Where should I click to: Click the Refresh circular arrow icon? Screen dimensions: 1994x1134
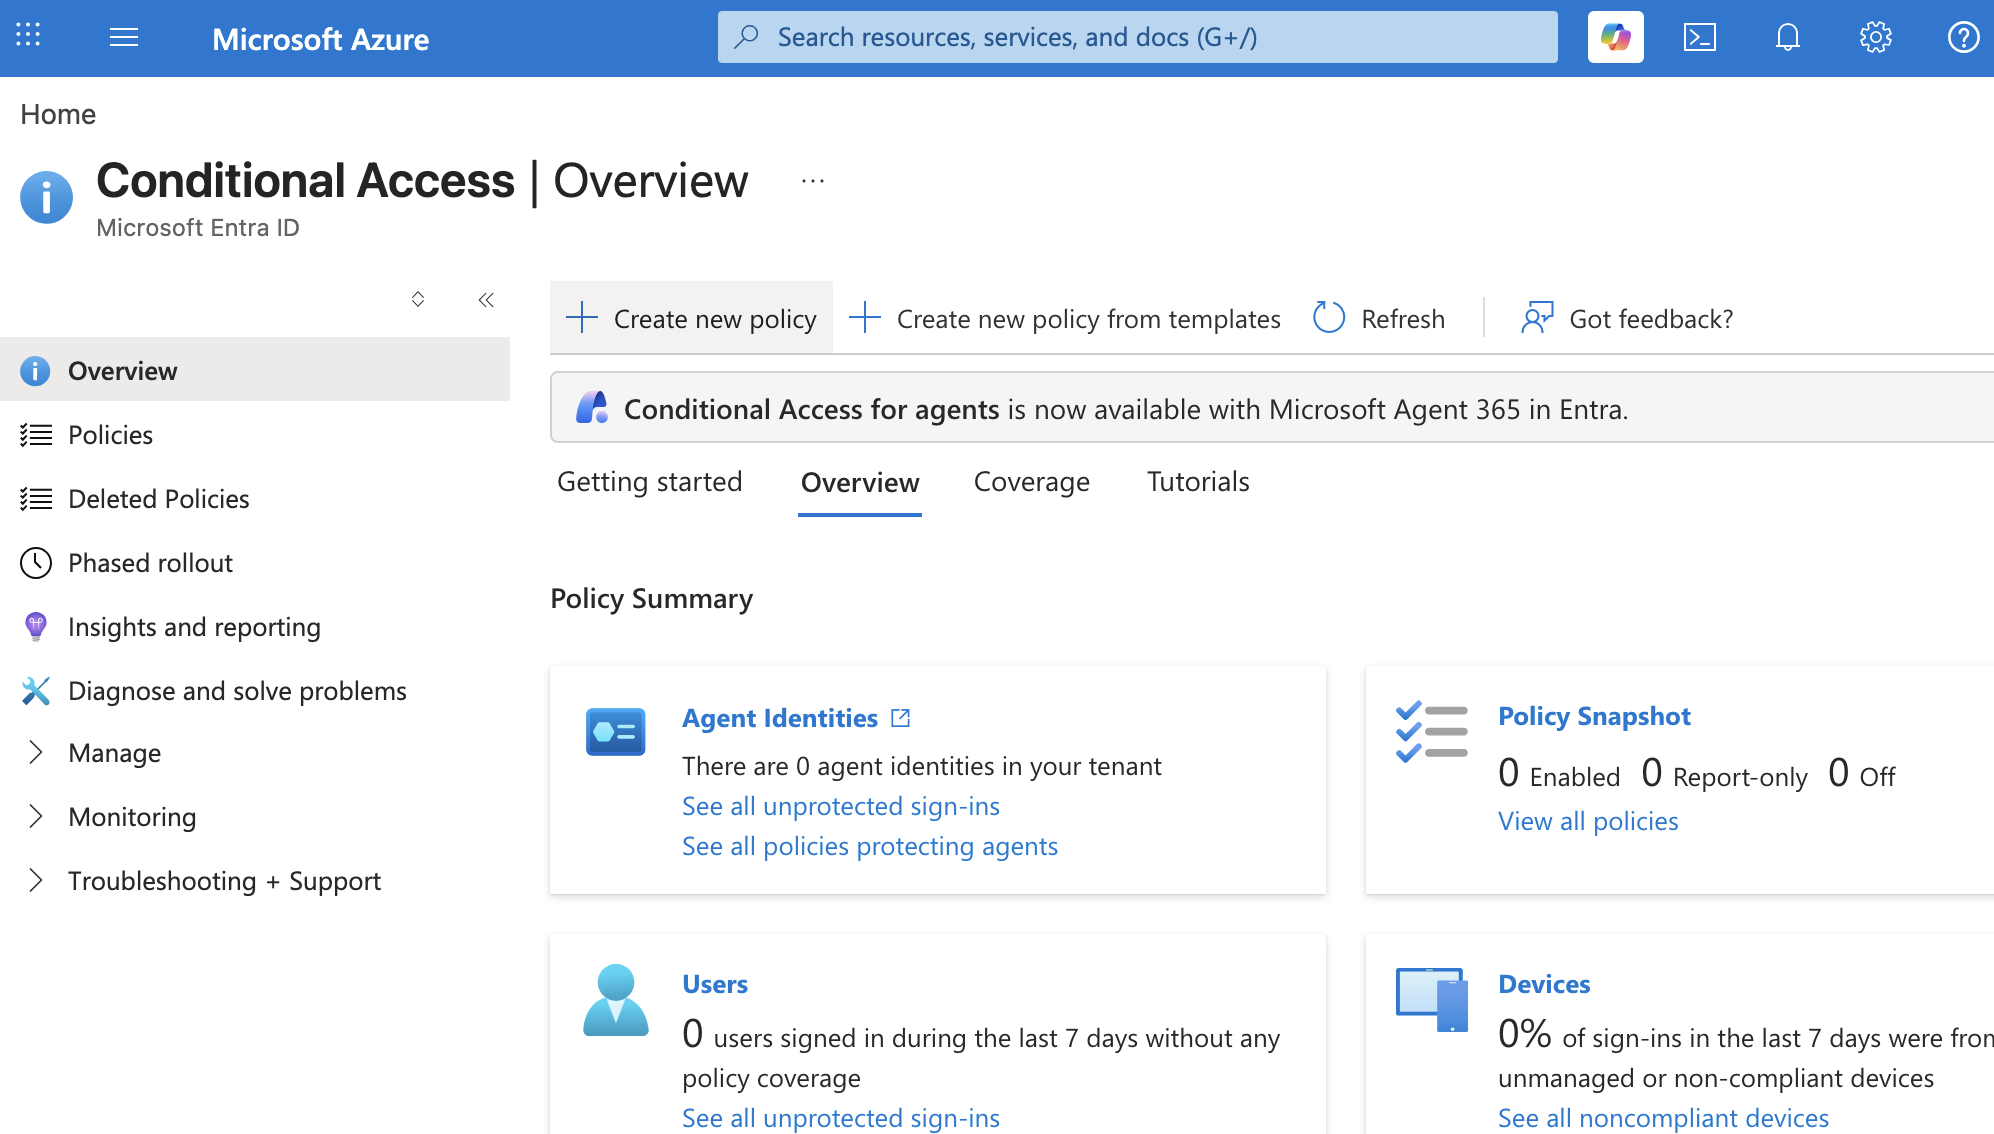tap(1329, 318)
